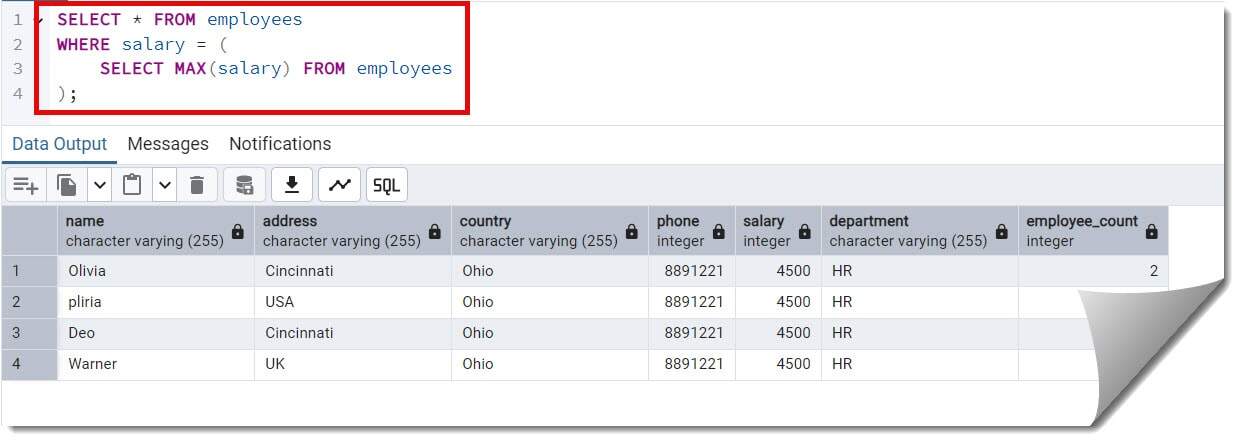Screen dimensions: 1239x441
Task: Select row number 4 header
Action: coord(30,364)
